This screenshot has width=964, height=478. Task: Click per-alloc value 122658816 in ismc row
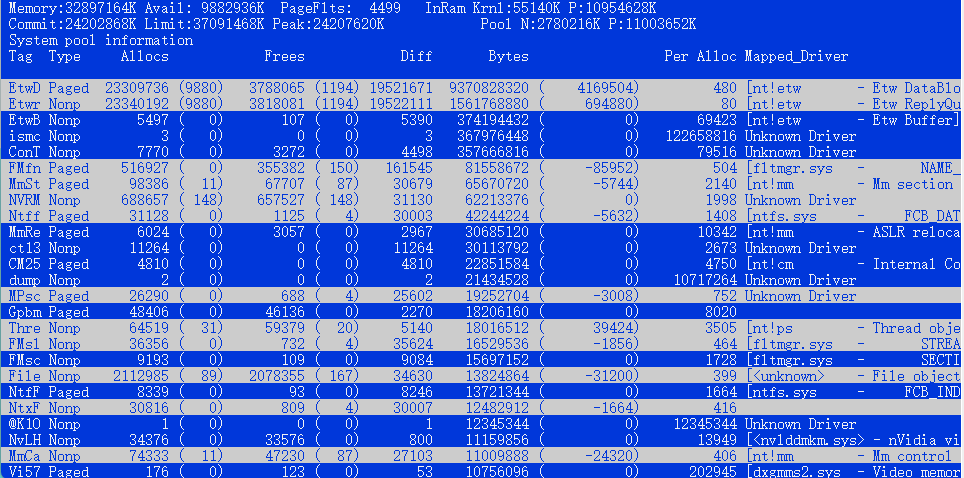(701, 136)
